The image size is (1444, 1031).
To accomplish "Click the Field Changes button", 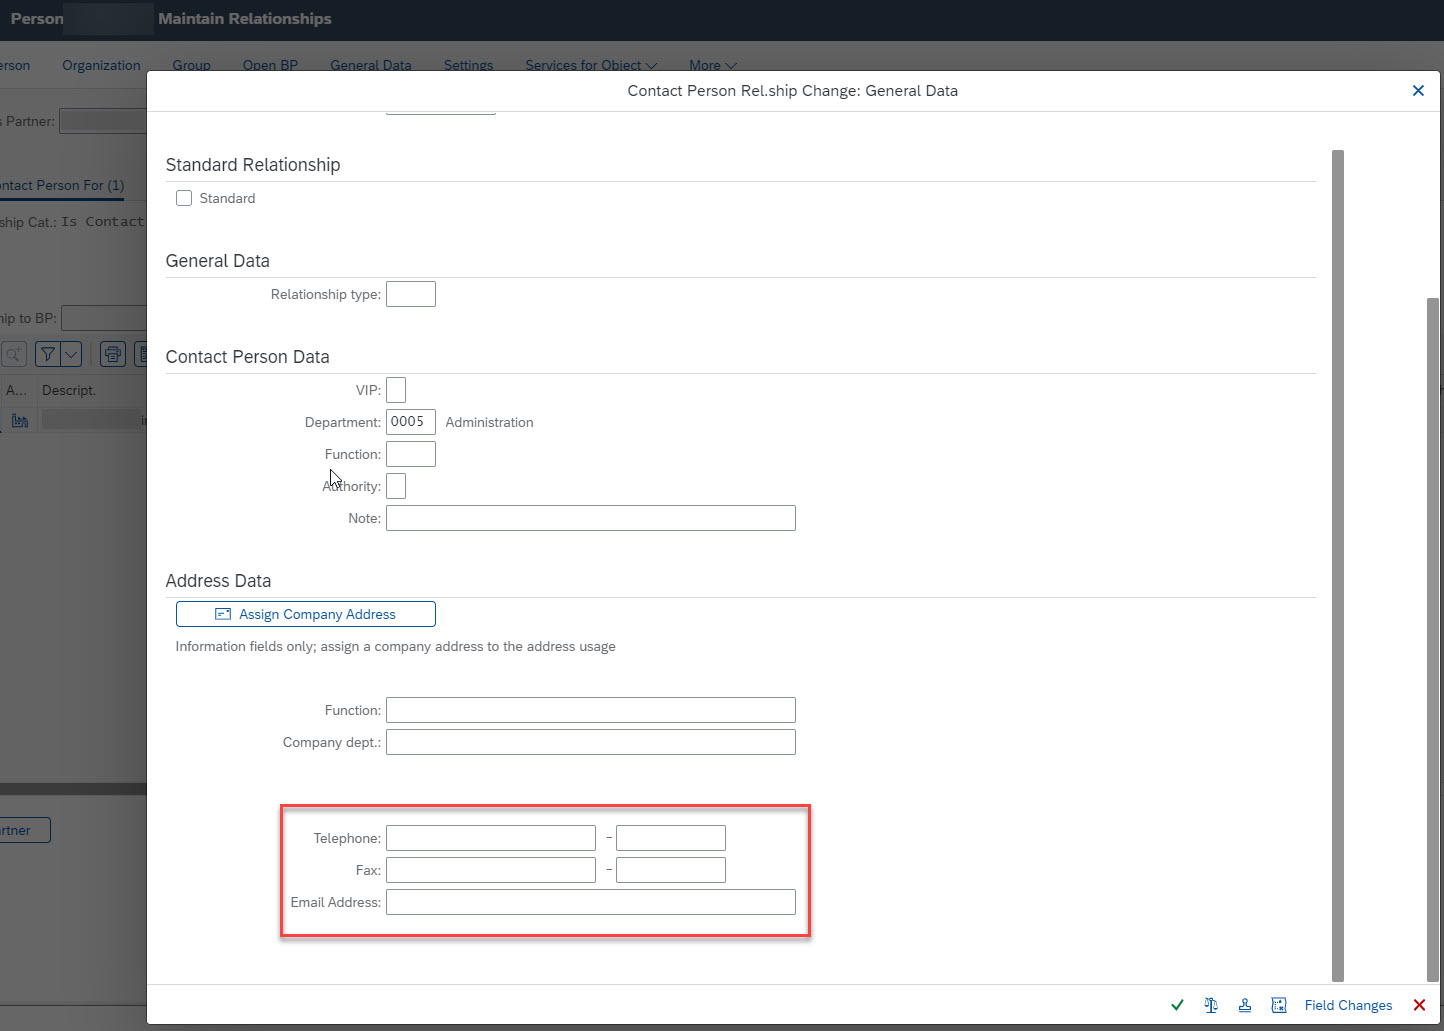I will click(1348, 1005).
